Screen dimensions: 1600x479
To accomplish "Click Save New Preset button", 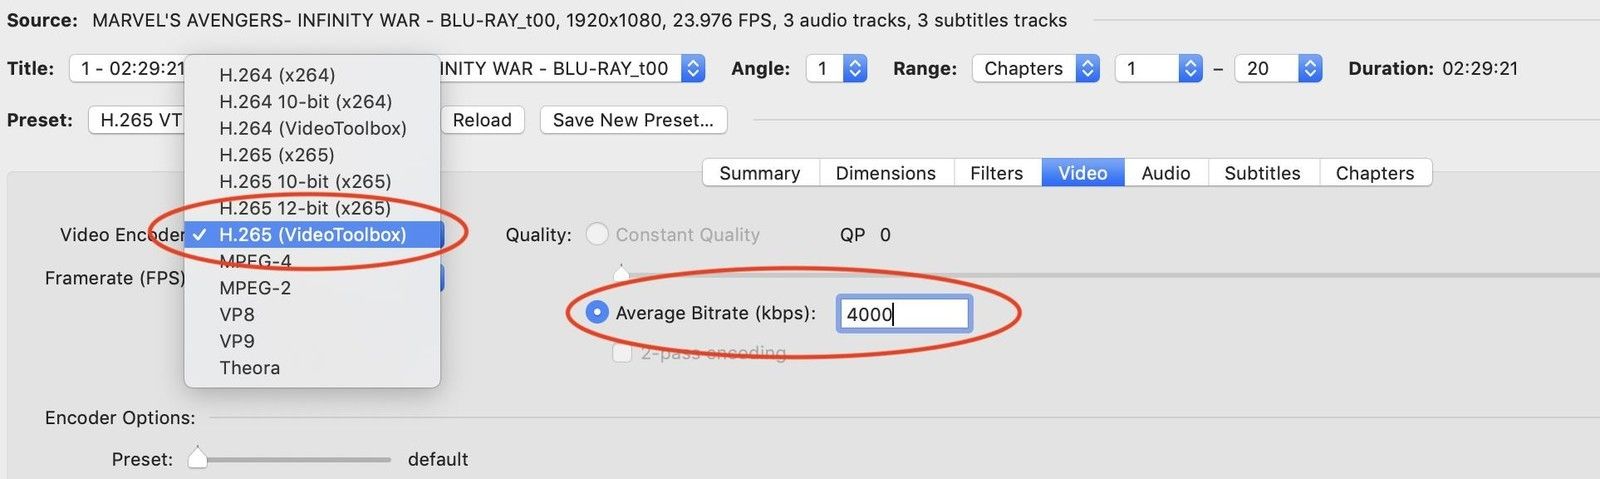I will click(633, 120).
